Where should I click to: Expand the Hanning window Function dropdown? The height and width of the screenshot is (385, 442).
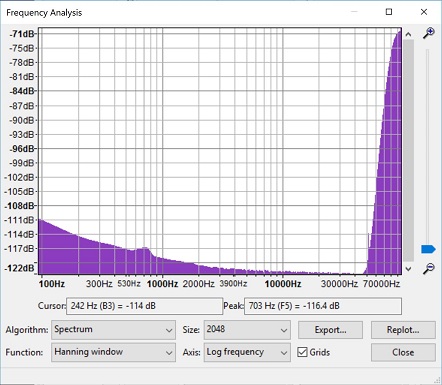(113, 352)
